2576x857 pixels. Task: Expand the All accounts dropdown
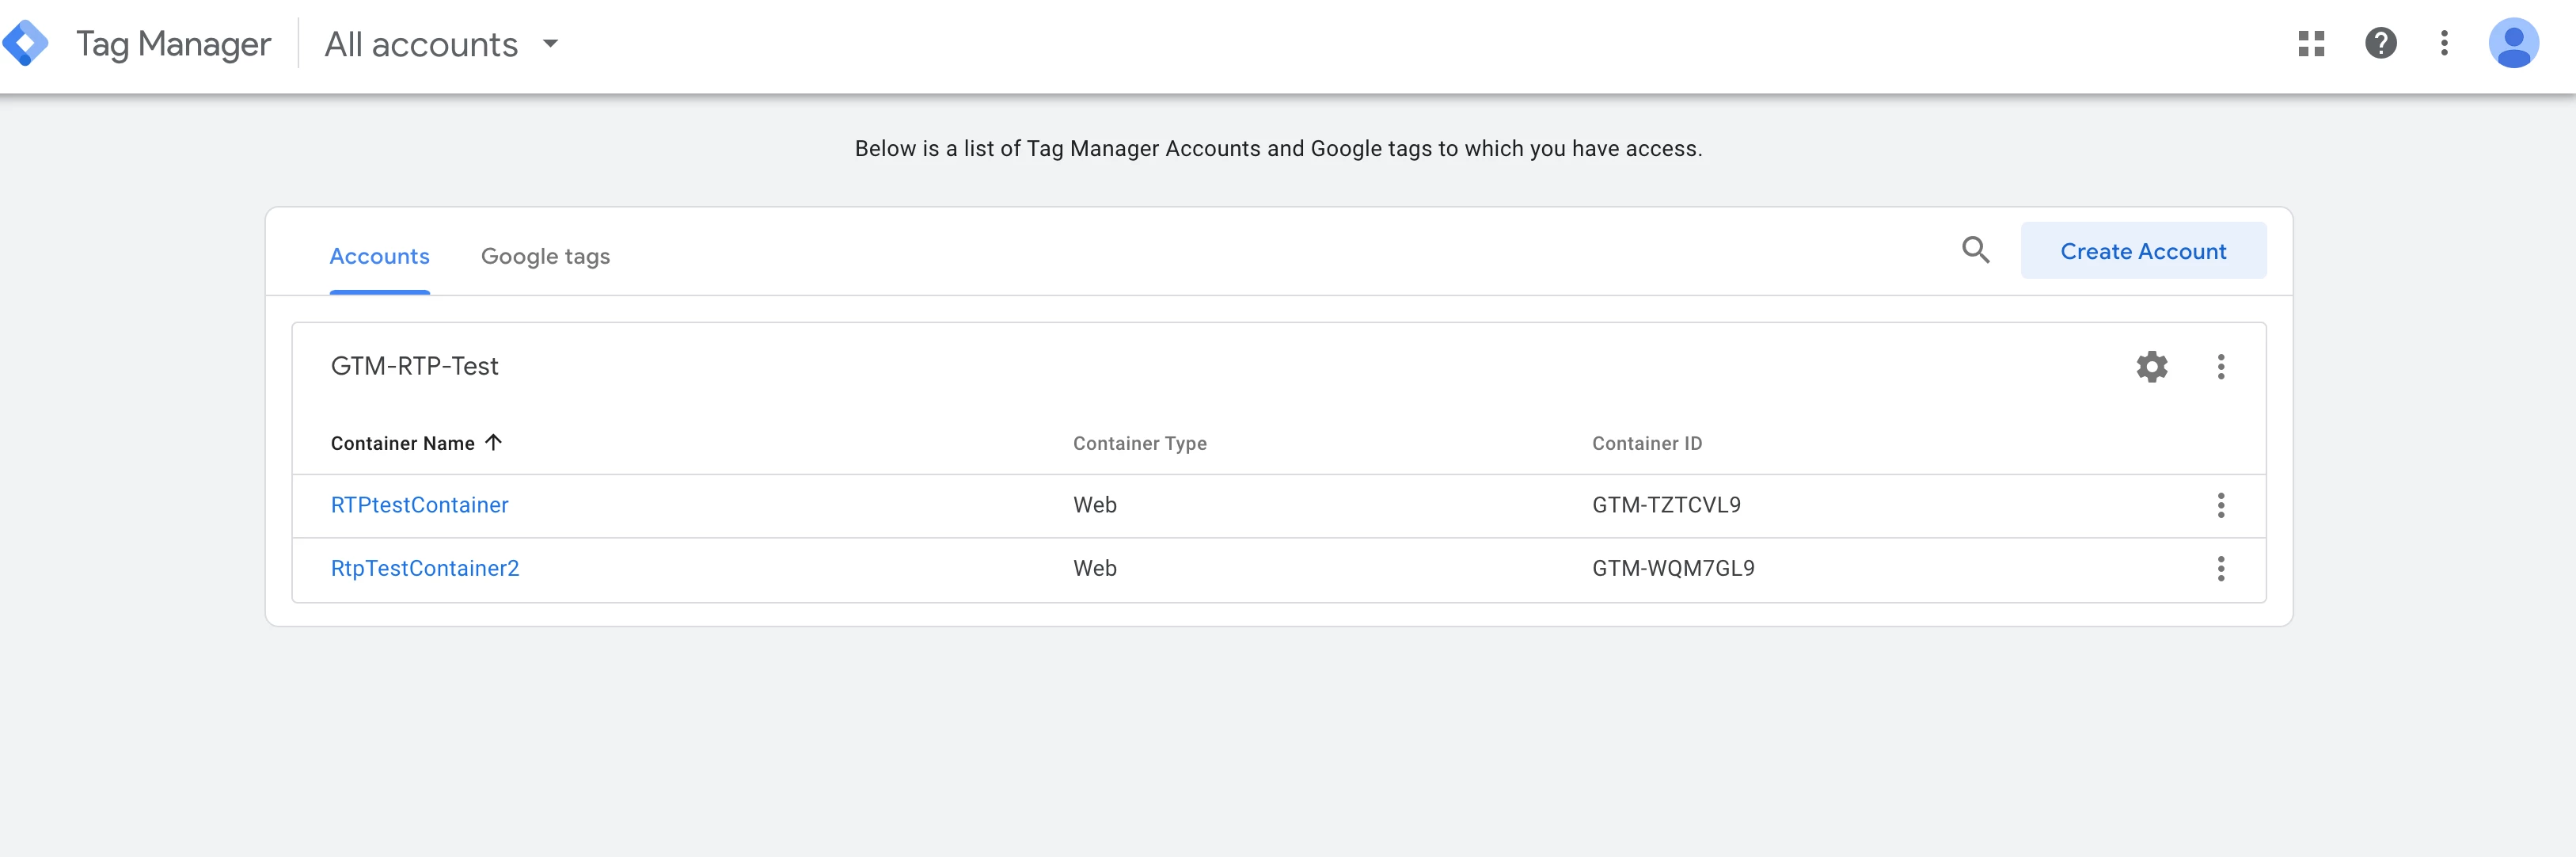549,44
